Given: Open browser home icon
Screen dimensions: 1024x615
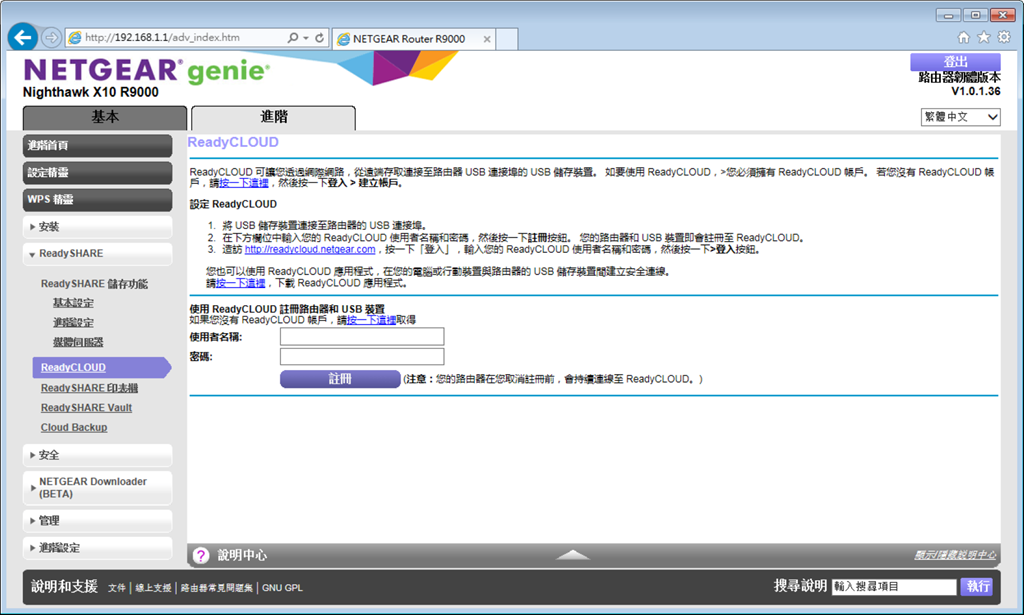Looking at the screenshot, I should [963, 37].
